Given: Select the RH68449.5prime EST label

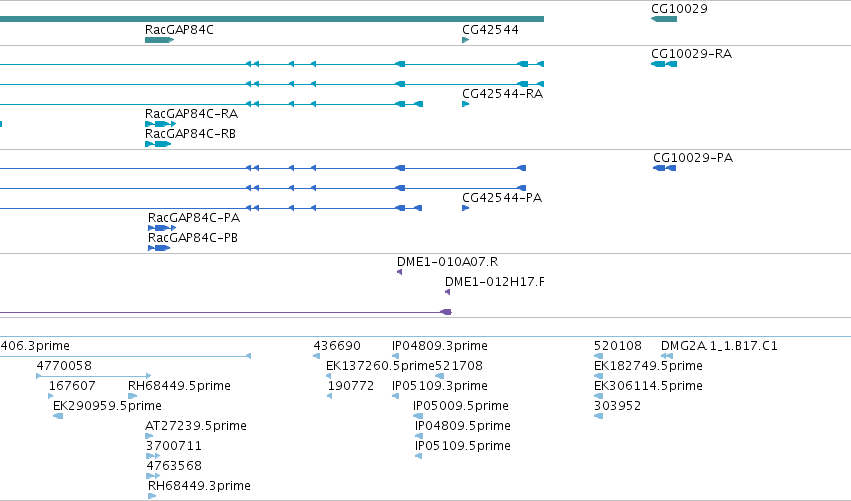Looking at the screenshot, I should click(179, 386).
